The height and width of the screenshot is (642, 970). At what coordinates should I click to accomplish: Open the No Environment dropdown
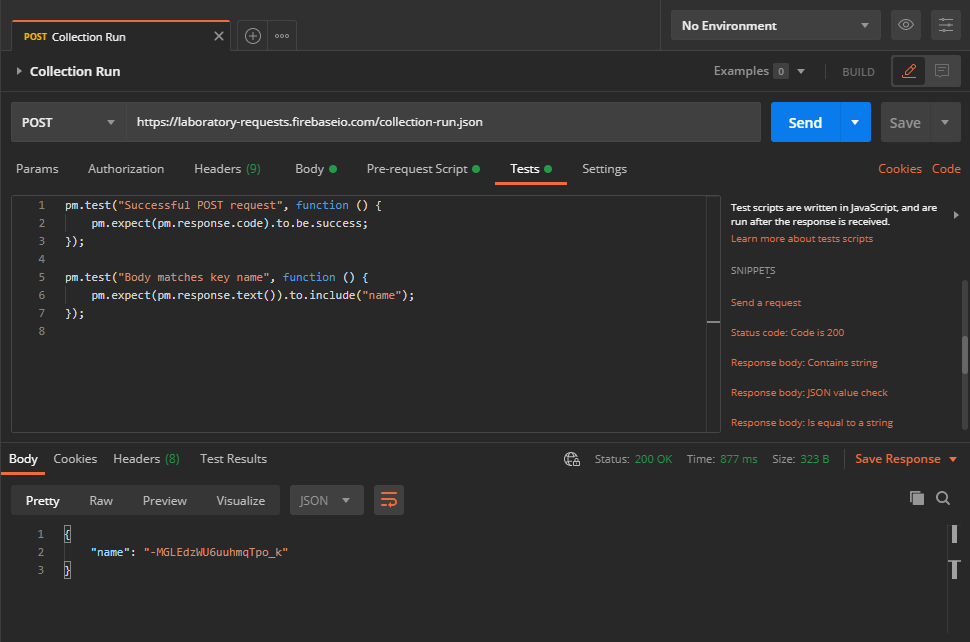(775, 25)
